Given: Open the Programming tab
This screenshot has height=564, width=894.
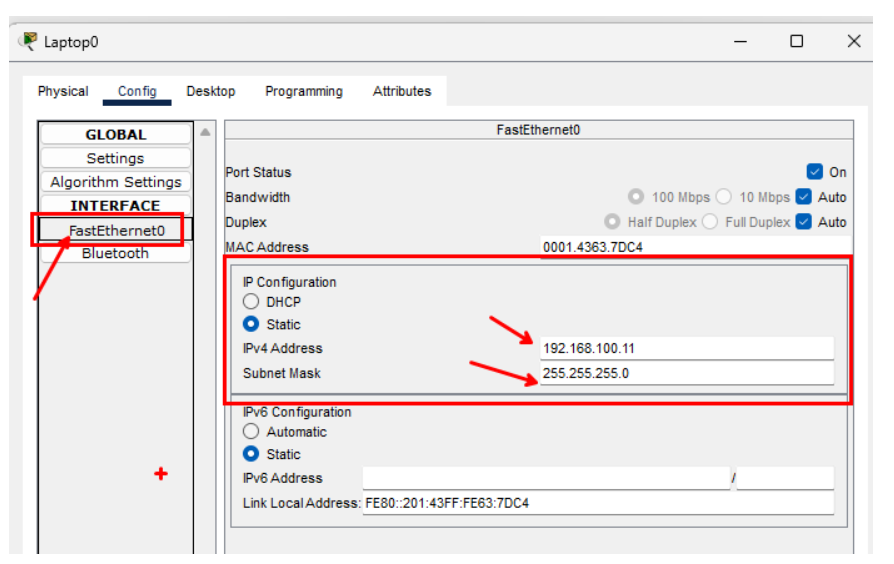Looking at the screenshot, I should [303, 91].
